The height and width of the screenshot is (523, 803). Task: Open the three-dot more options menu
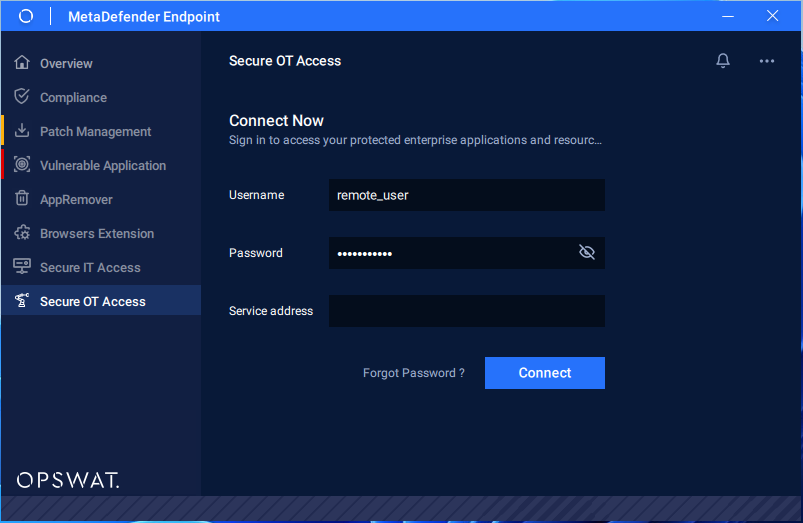[767, 61]
